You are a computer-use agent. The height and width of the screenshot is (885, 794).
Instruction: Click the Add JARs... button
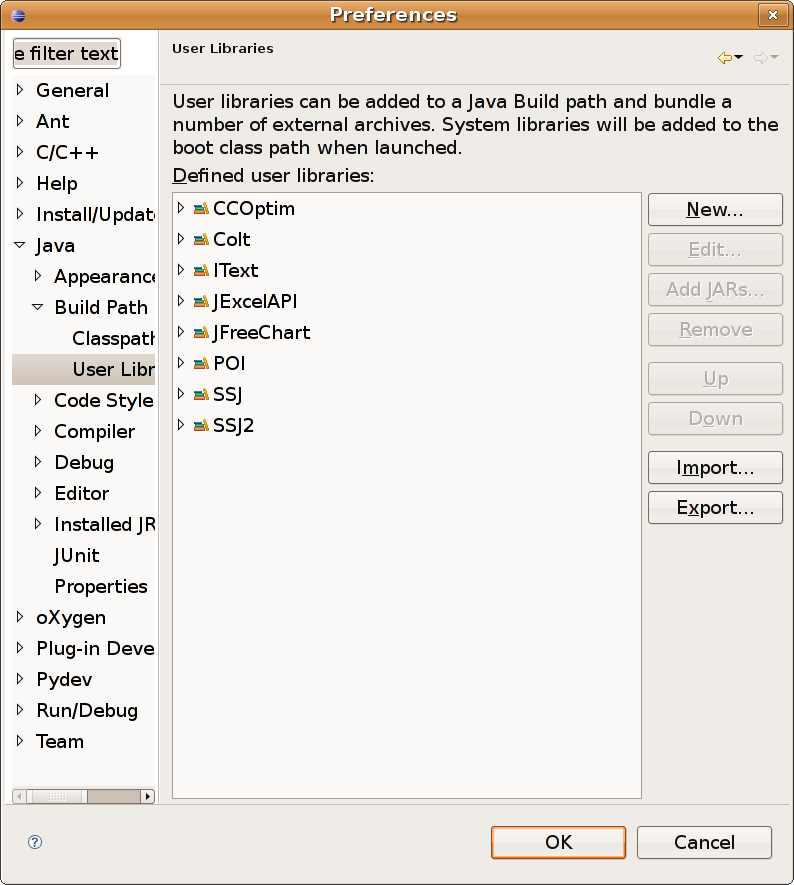point(715,290)
